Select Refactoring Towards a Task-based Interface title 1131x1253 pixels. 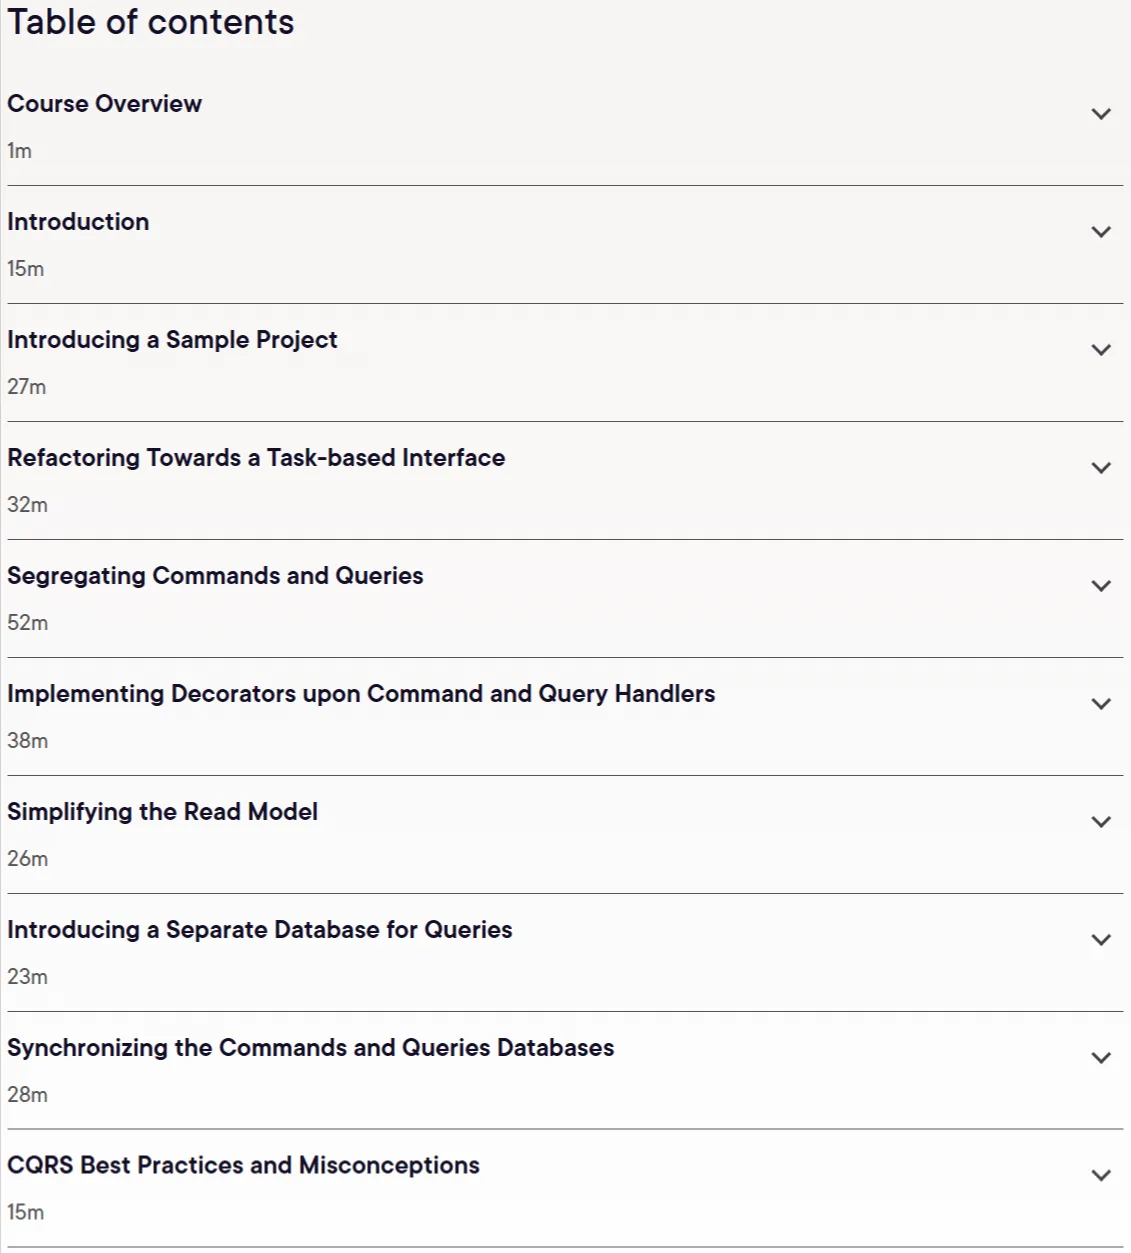coord(256,458)
